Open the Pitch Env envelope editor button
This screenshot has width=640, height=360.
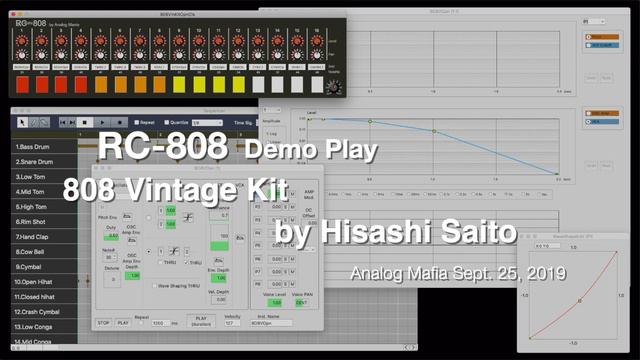127,217
